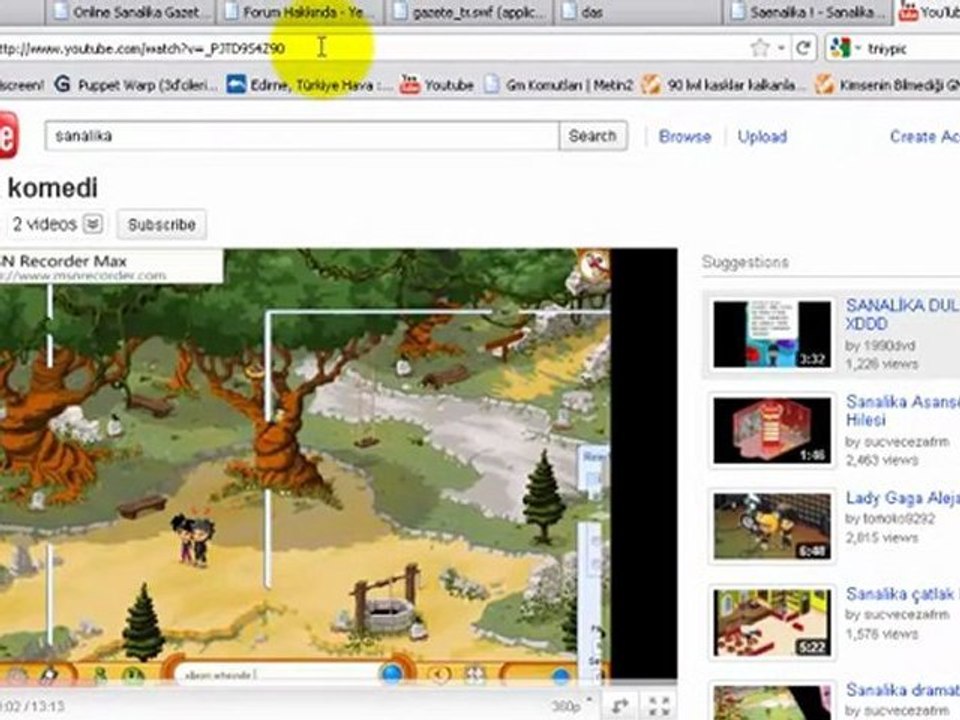Enter fullscreen with the fullscreen icon

tap(659, 706)
